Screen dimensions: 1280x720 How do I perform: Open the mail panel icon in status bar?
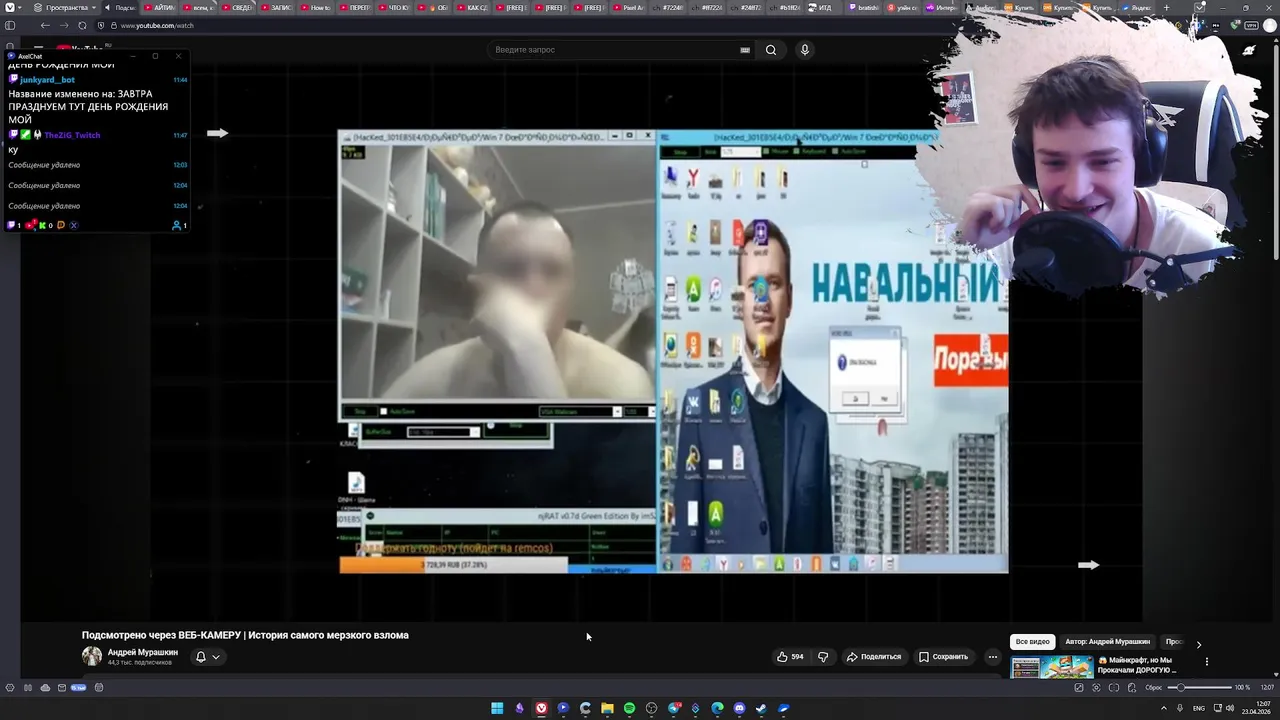62,688
